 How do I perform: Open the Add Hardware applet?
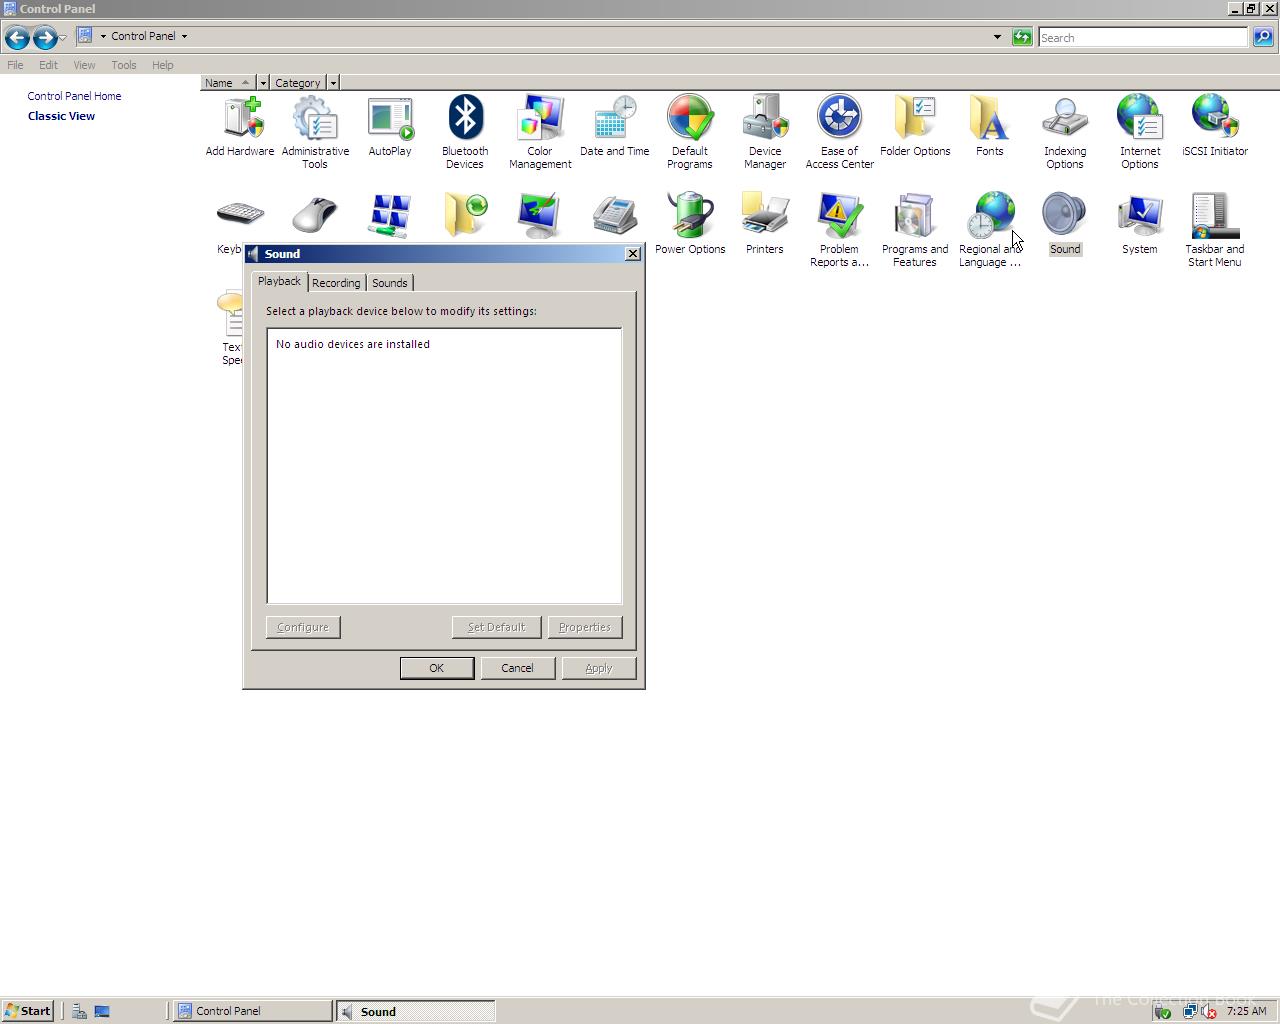point(240,126)
